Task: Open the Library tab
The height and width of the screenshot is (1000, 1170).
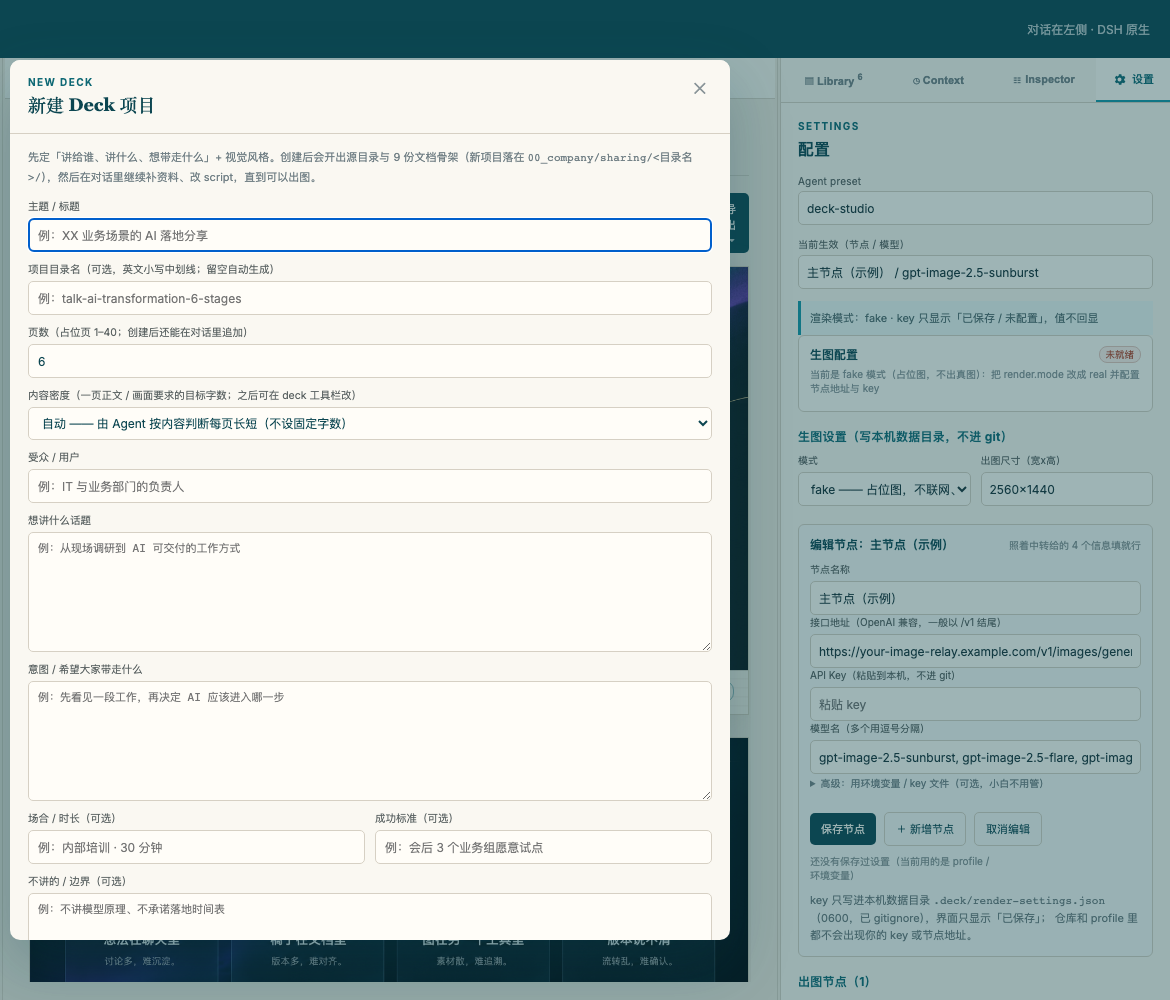Action: (833, 81)
